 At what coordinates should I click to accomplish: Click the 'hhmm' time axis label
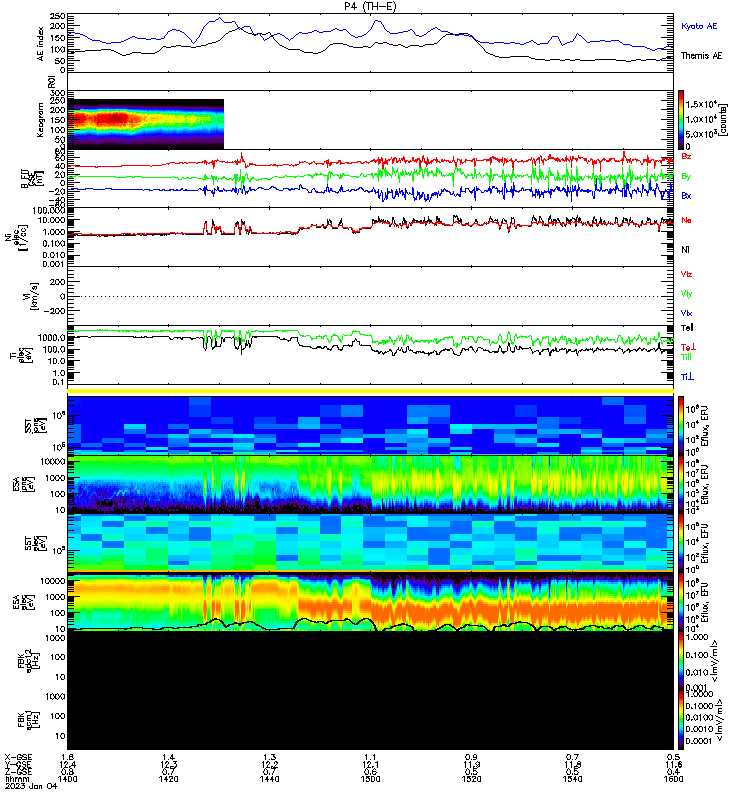click(16, 779)
